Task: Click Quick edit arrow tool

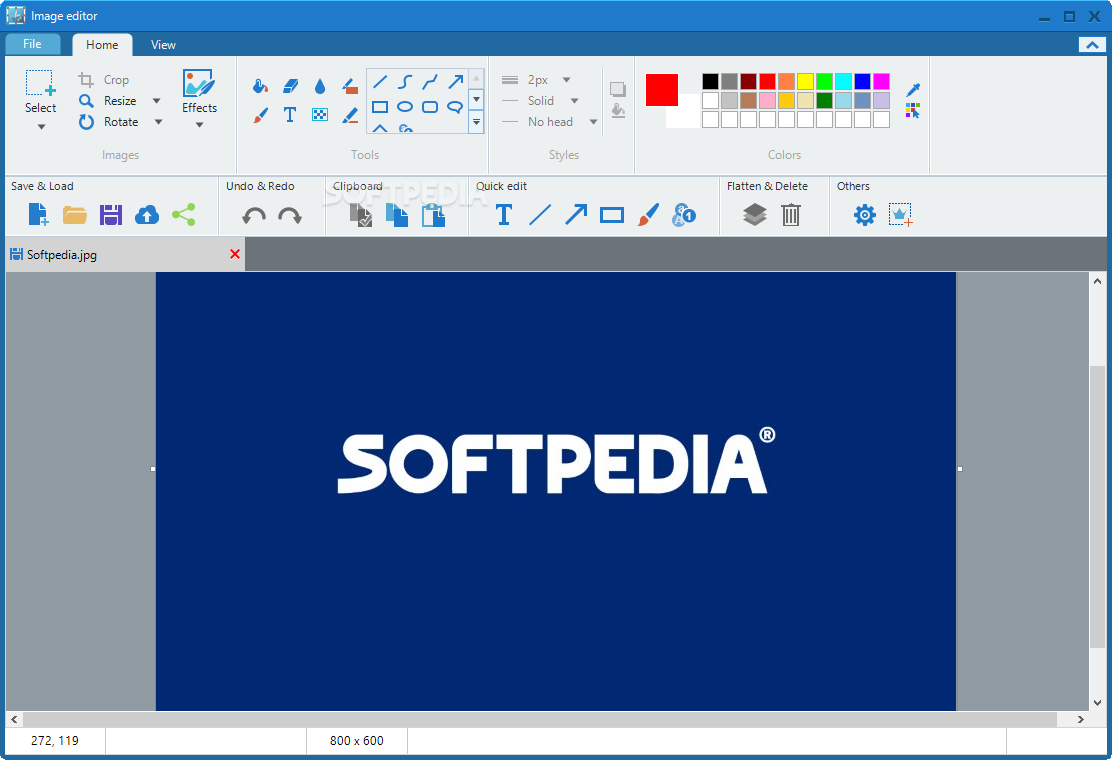Action: point(576,214)
